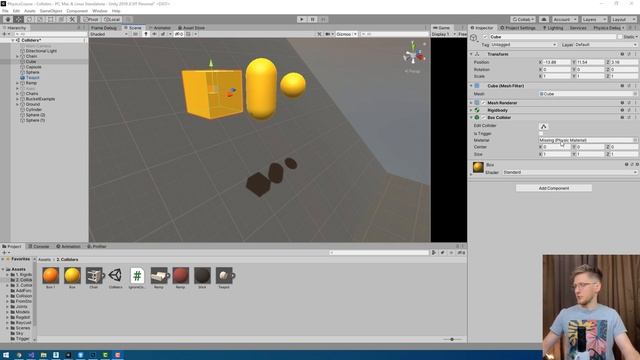Select the red Ramp material asset
640x360 pixels.
pyautogui.click(x=180, y=276)
